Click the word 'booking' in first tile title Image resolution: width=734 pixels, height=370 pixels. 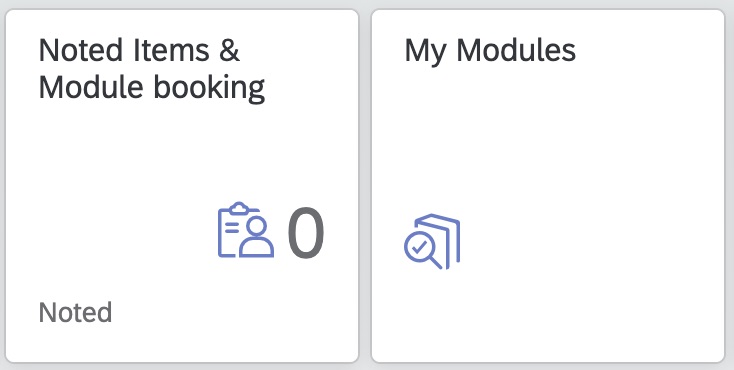(x=209, y=88)
